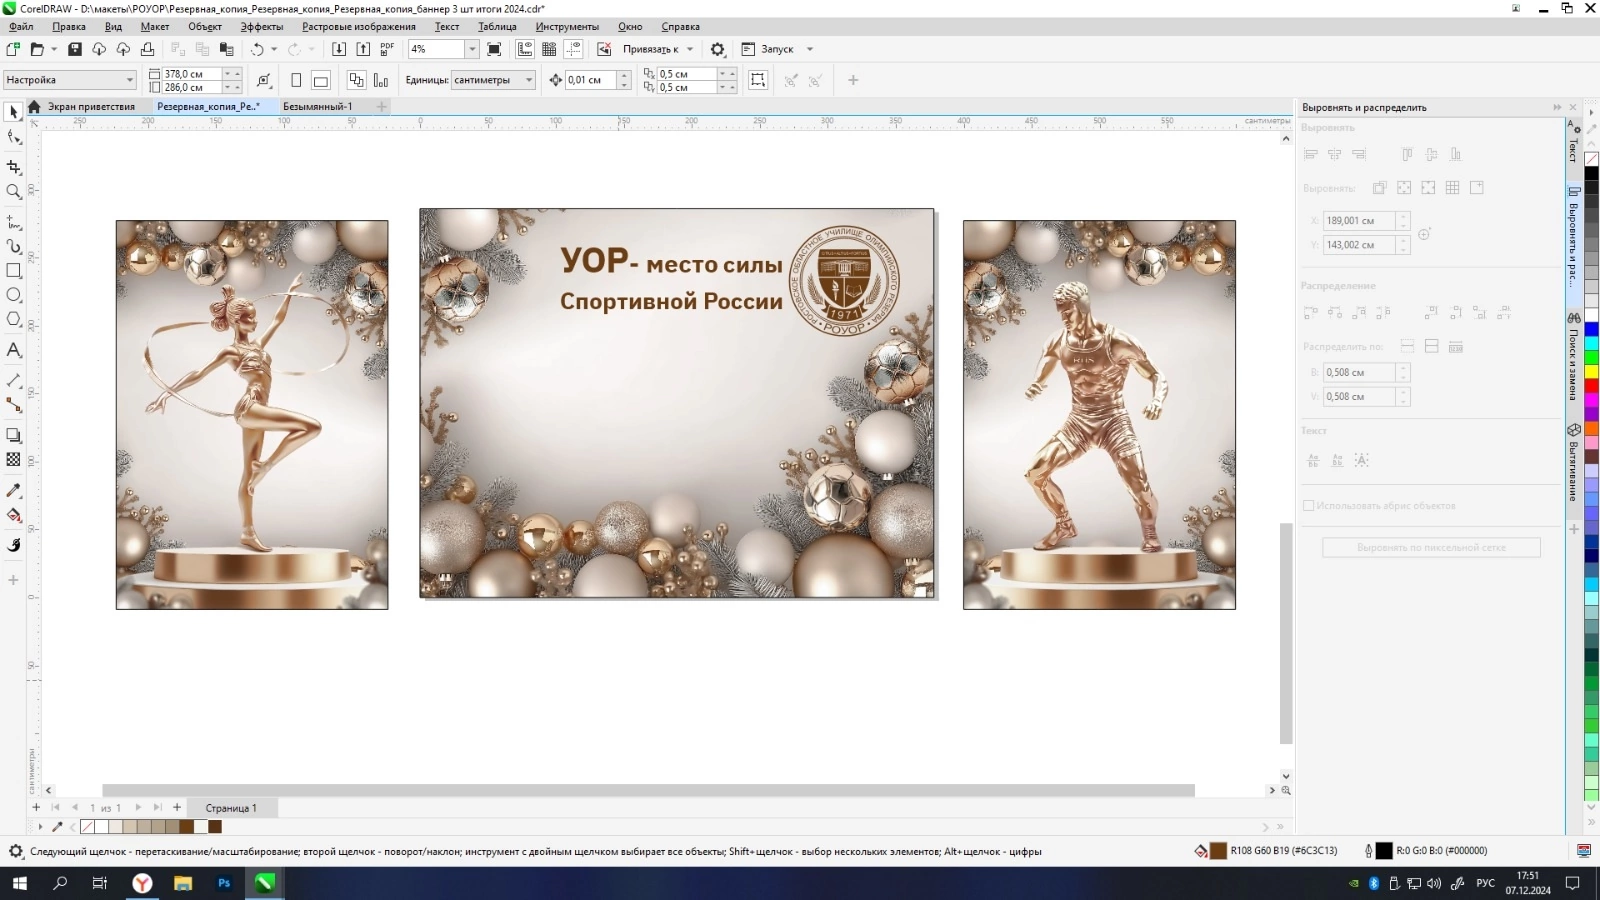The image size is (1600, 900).
Task: Open the page size Настройка dropdown
Action: tap(129, 80)
